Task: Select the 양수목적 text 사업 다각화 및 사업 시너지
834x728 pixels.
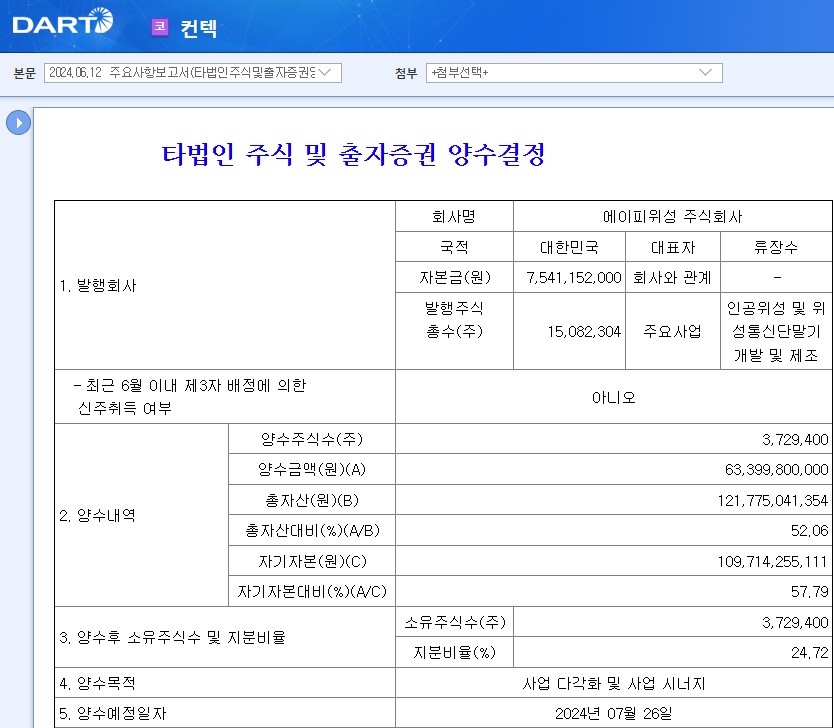Action: pyautogui.click(x=613, y=684)
